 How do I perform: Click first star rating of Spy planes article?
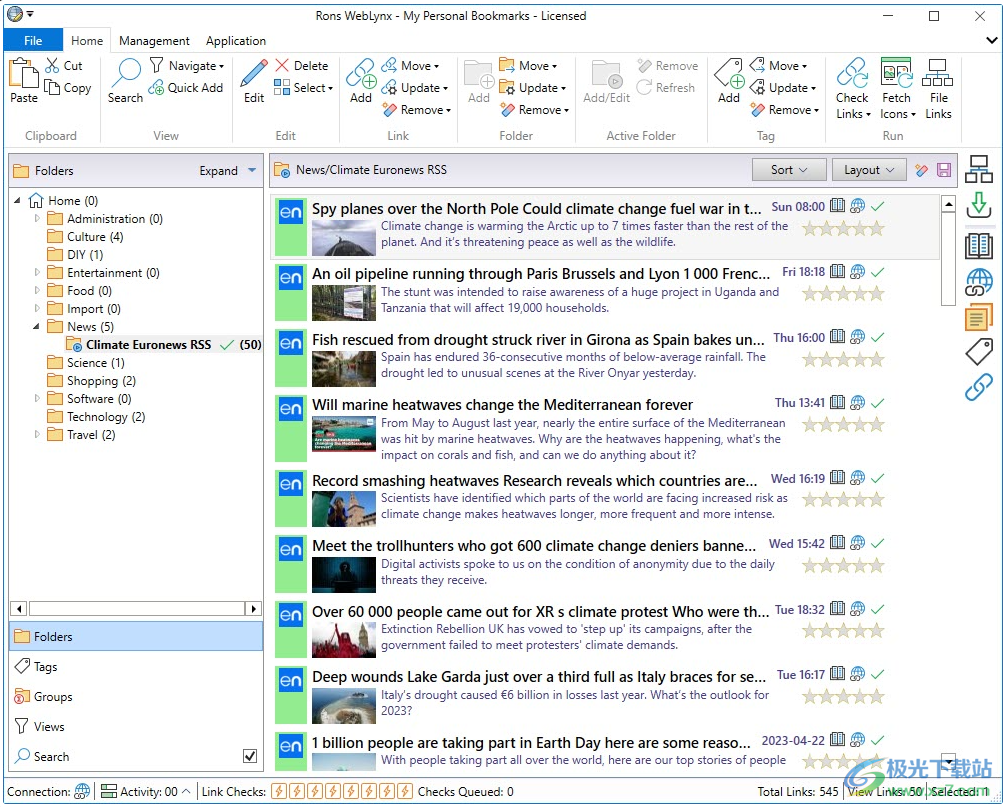coord(811,228)
